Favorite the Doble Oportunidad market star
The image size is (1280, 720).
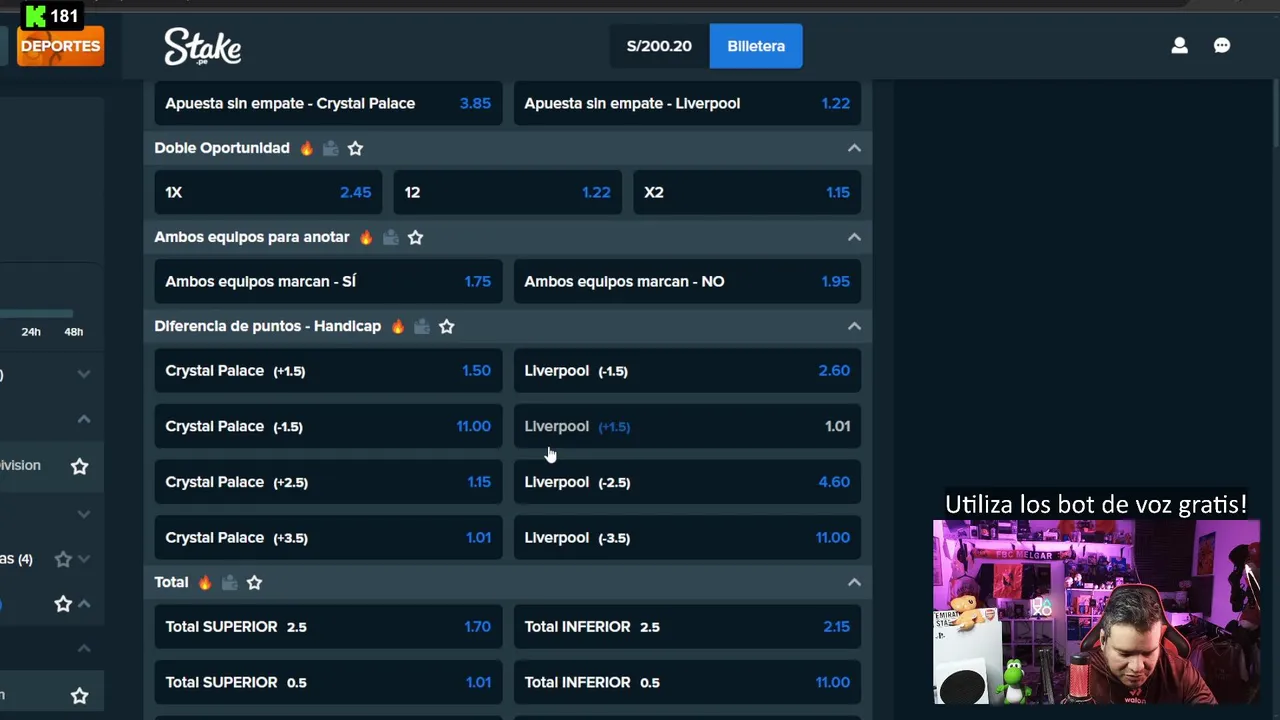pyautogui.click(x=355, y=148)
